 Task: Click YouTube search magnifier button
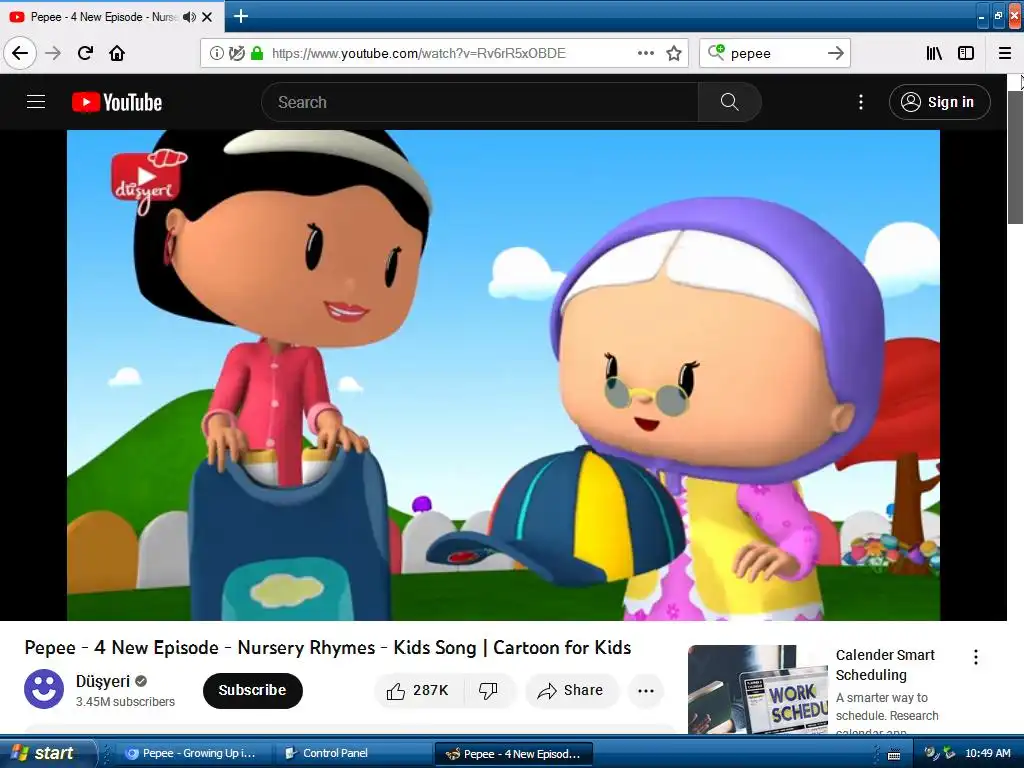(x=729, y=102)
